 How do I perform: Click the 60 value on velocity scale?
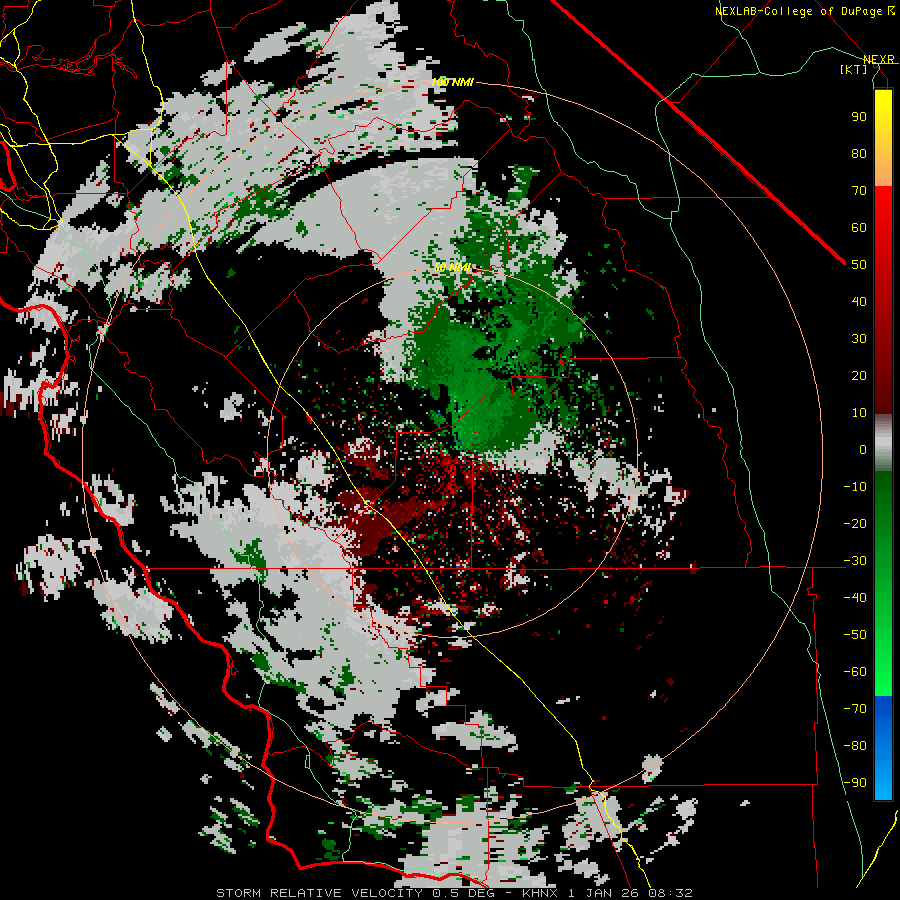point(859,227)
